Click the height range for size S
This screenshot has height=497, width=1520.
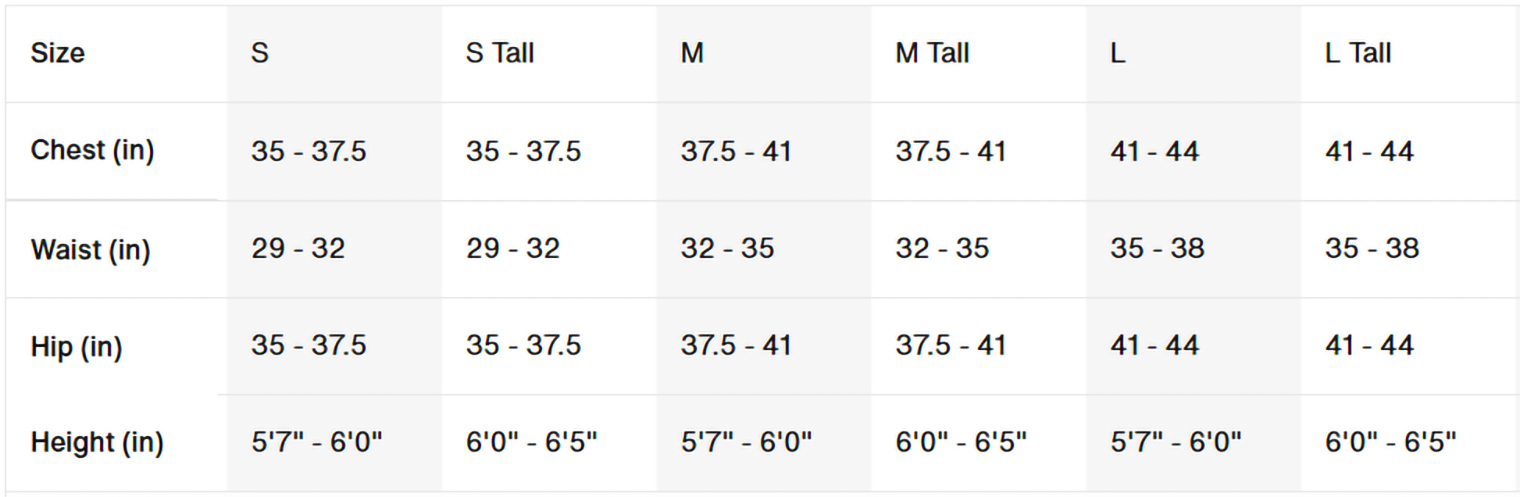pyautogui.click(x=318, y=442)
